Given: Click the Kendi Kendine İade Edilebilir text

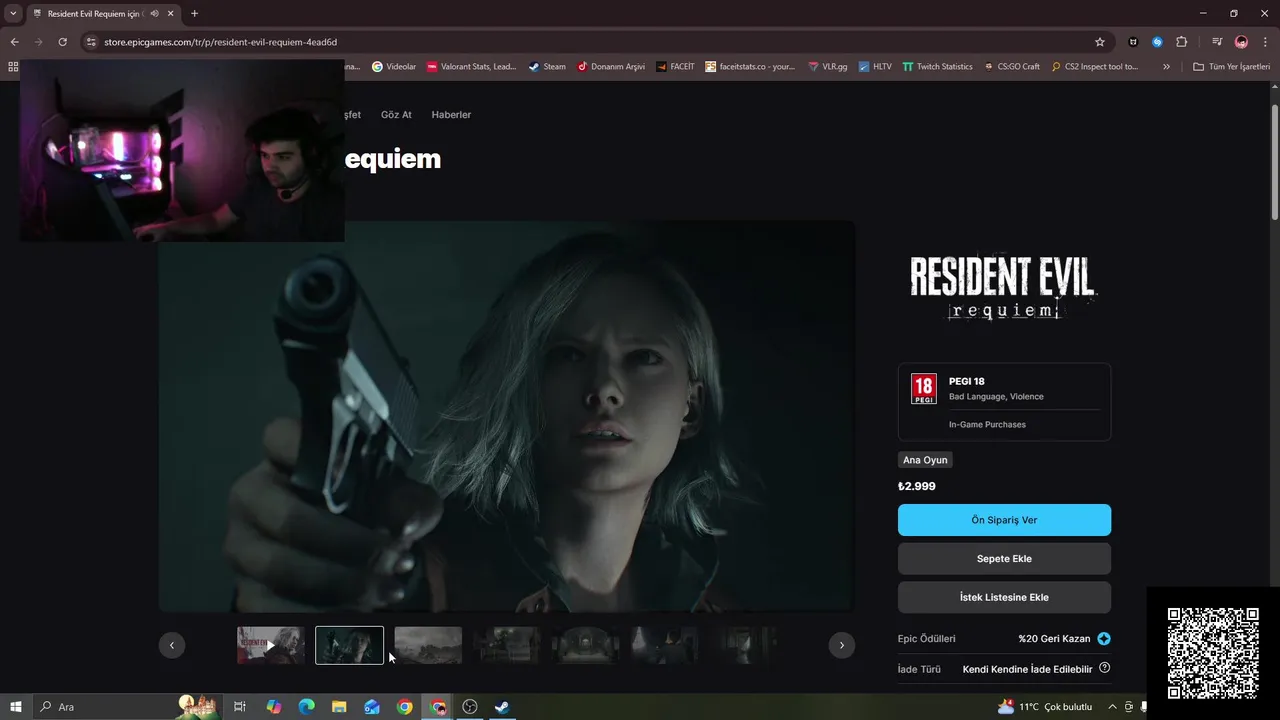Looking at the screenshot, I should (1027, 669).
